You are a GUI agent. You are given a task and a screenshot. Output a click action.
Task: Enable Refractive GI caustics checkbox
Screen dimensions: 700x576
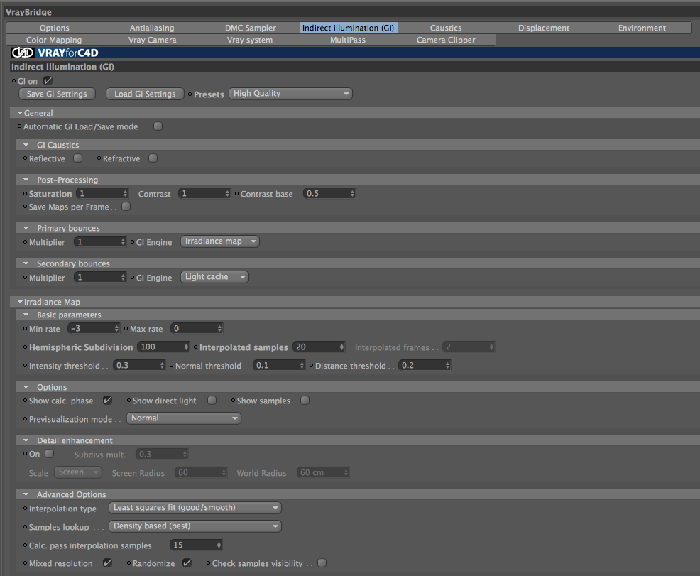pos(153,158)
